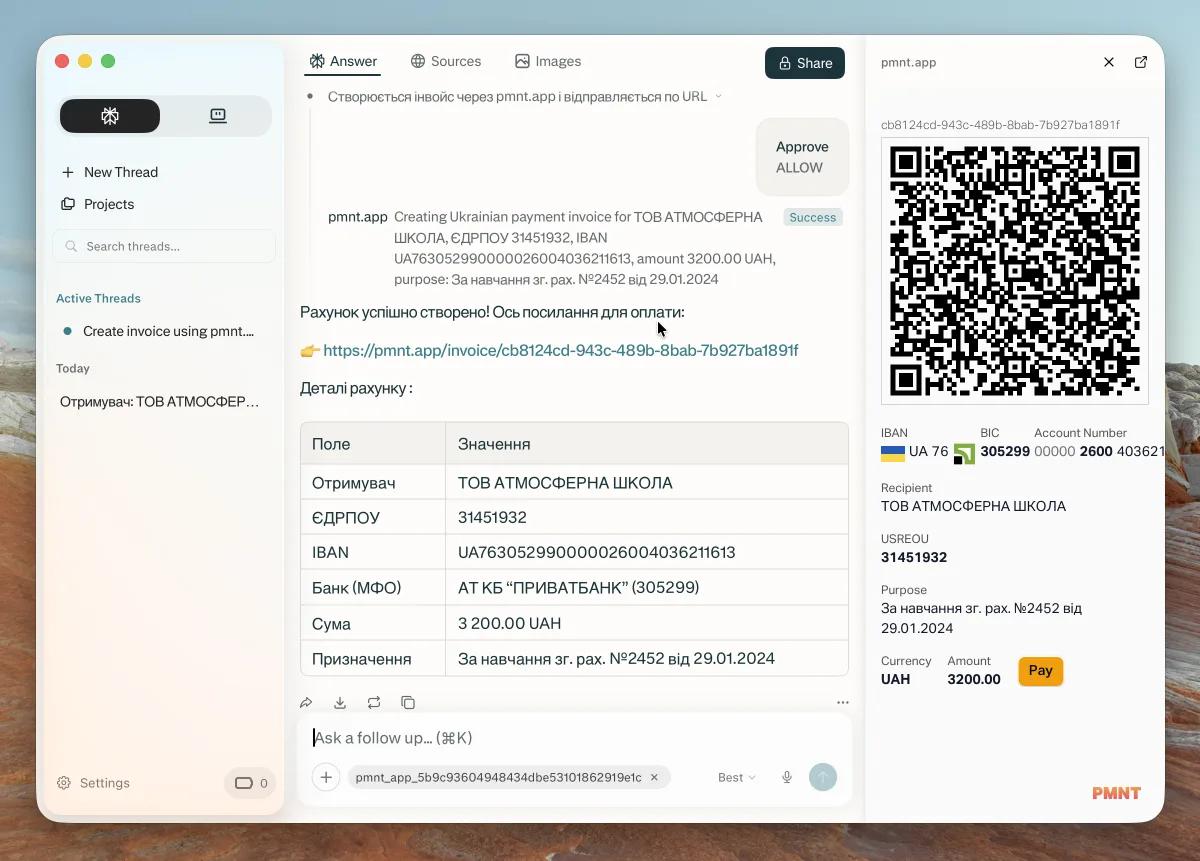Expand the 'Створюється інвойс' step chevron

coord(718,97)
